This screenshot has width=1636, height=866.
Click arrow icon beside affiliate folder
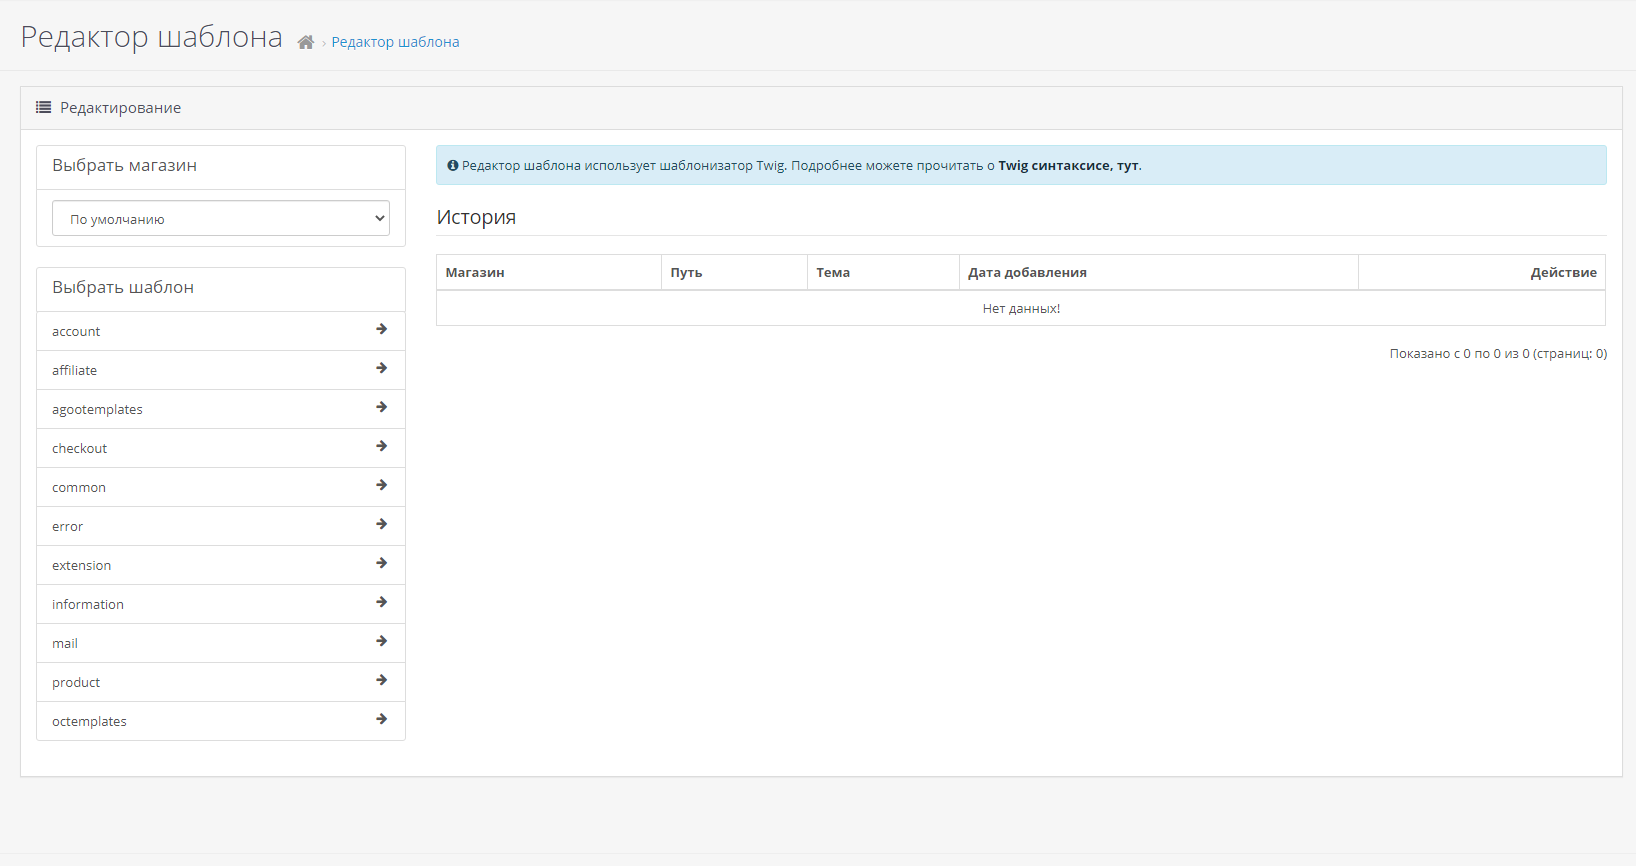coord(381,368)
